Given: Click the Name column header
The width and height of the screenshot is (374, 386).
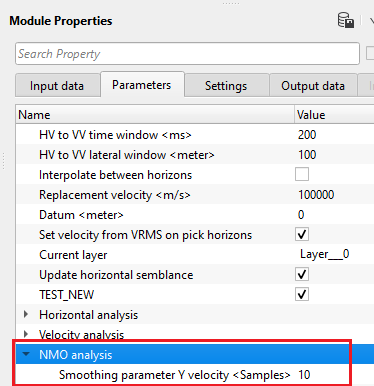Looking at the screenshot, I should tap(155, 115).
